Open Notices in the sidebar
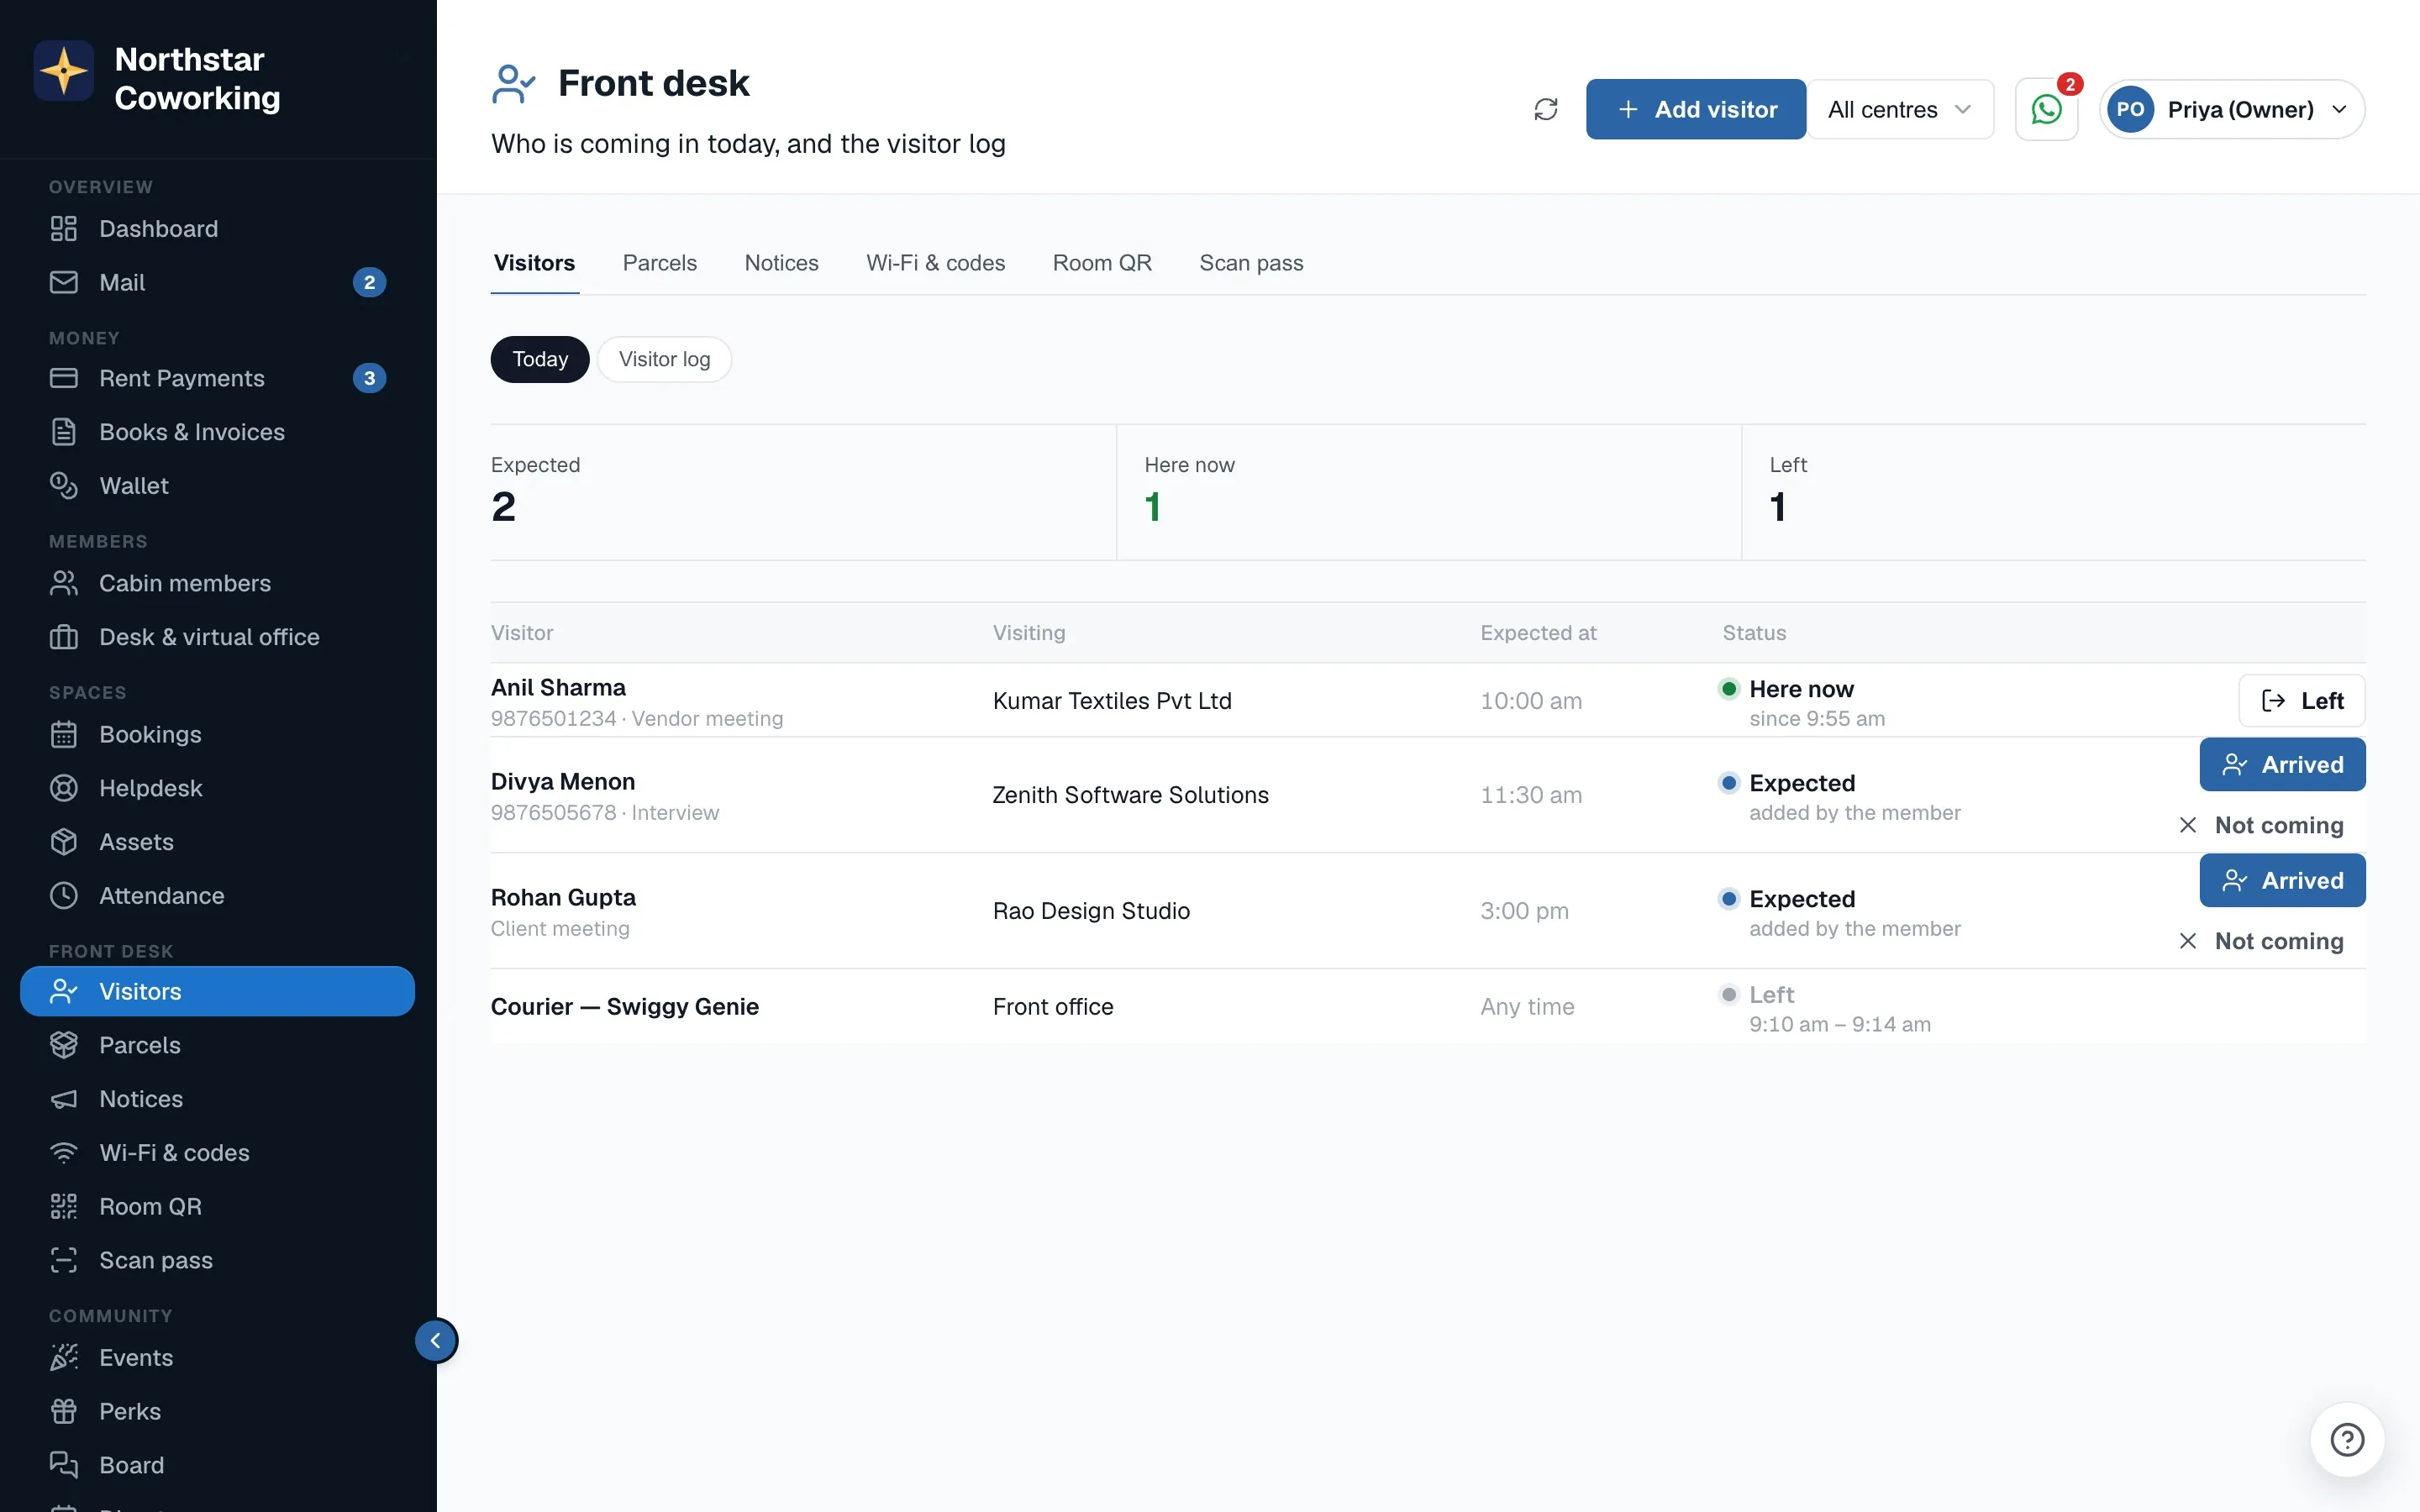The width and height of the screenshot is (2420, 1512). 217,1099
